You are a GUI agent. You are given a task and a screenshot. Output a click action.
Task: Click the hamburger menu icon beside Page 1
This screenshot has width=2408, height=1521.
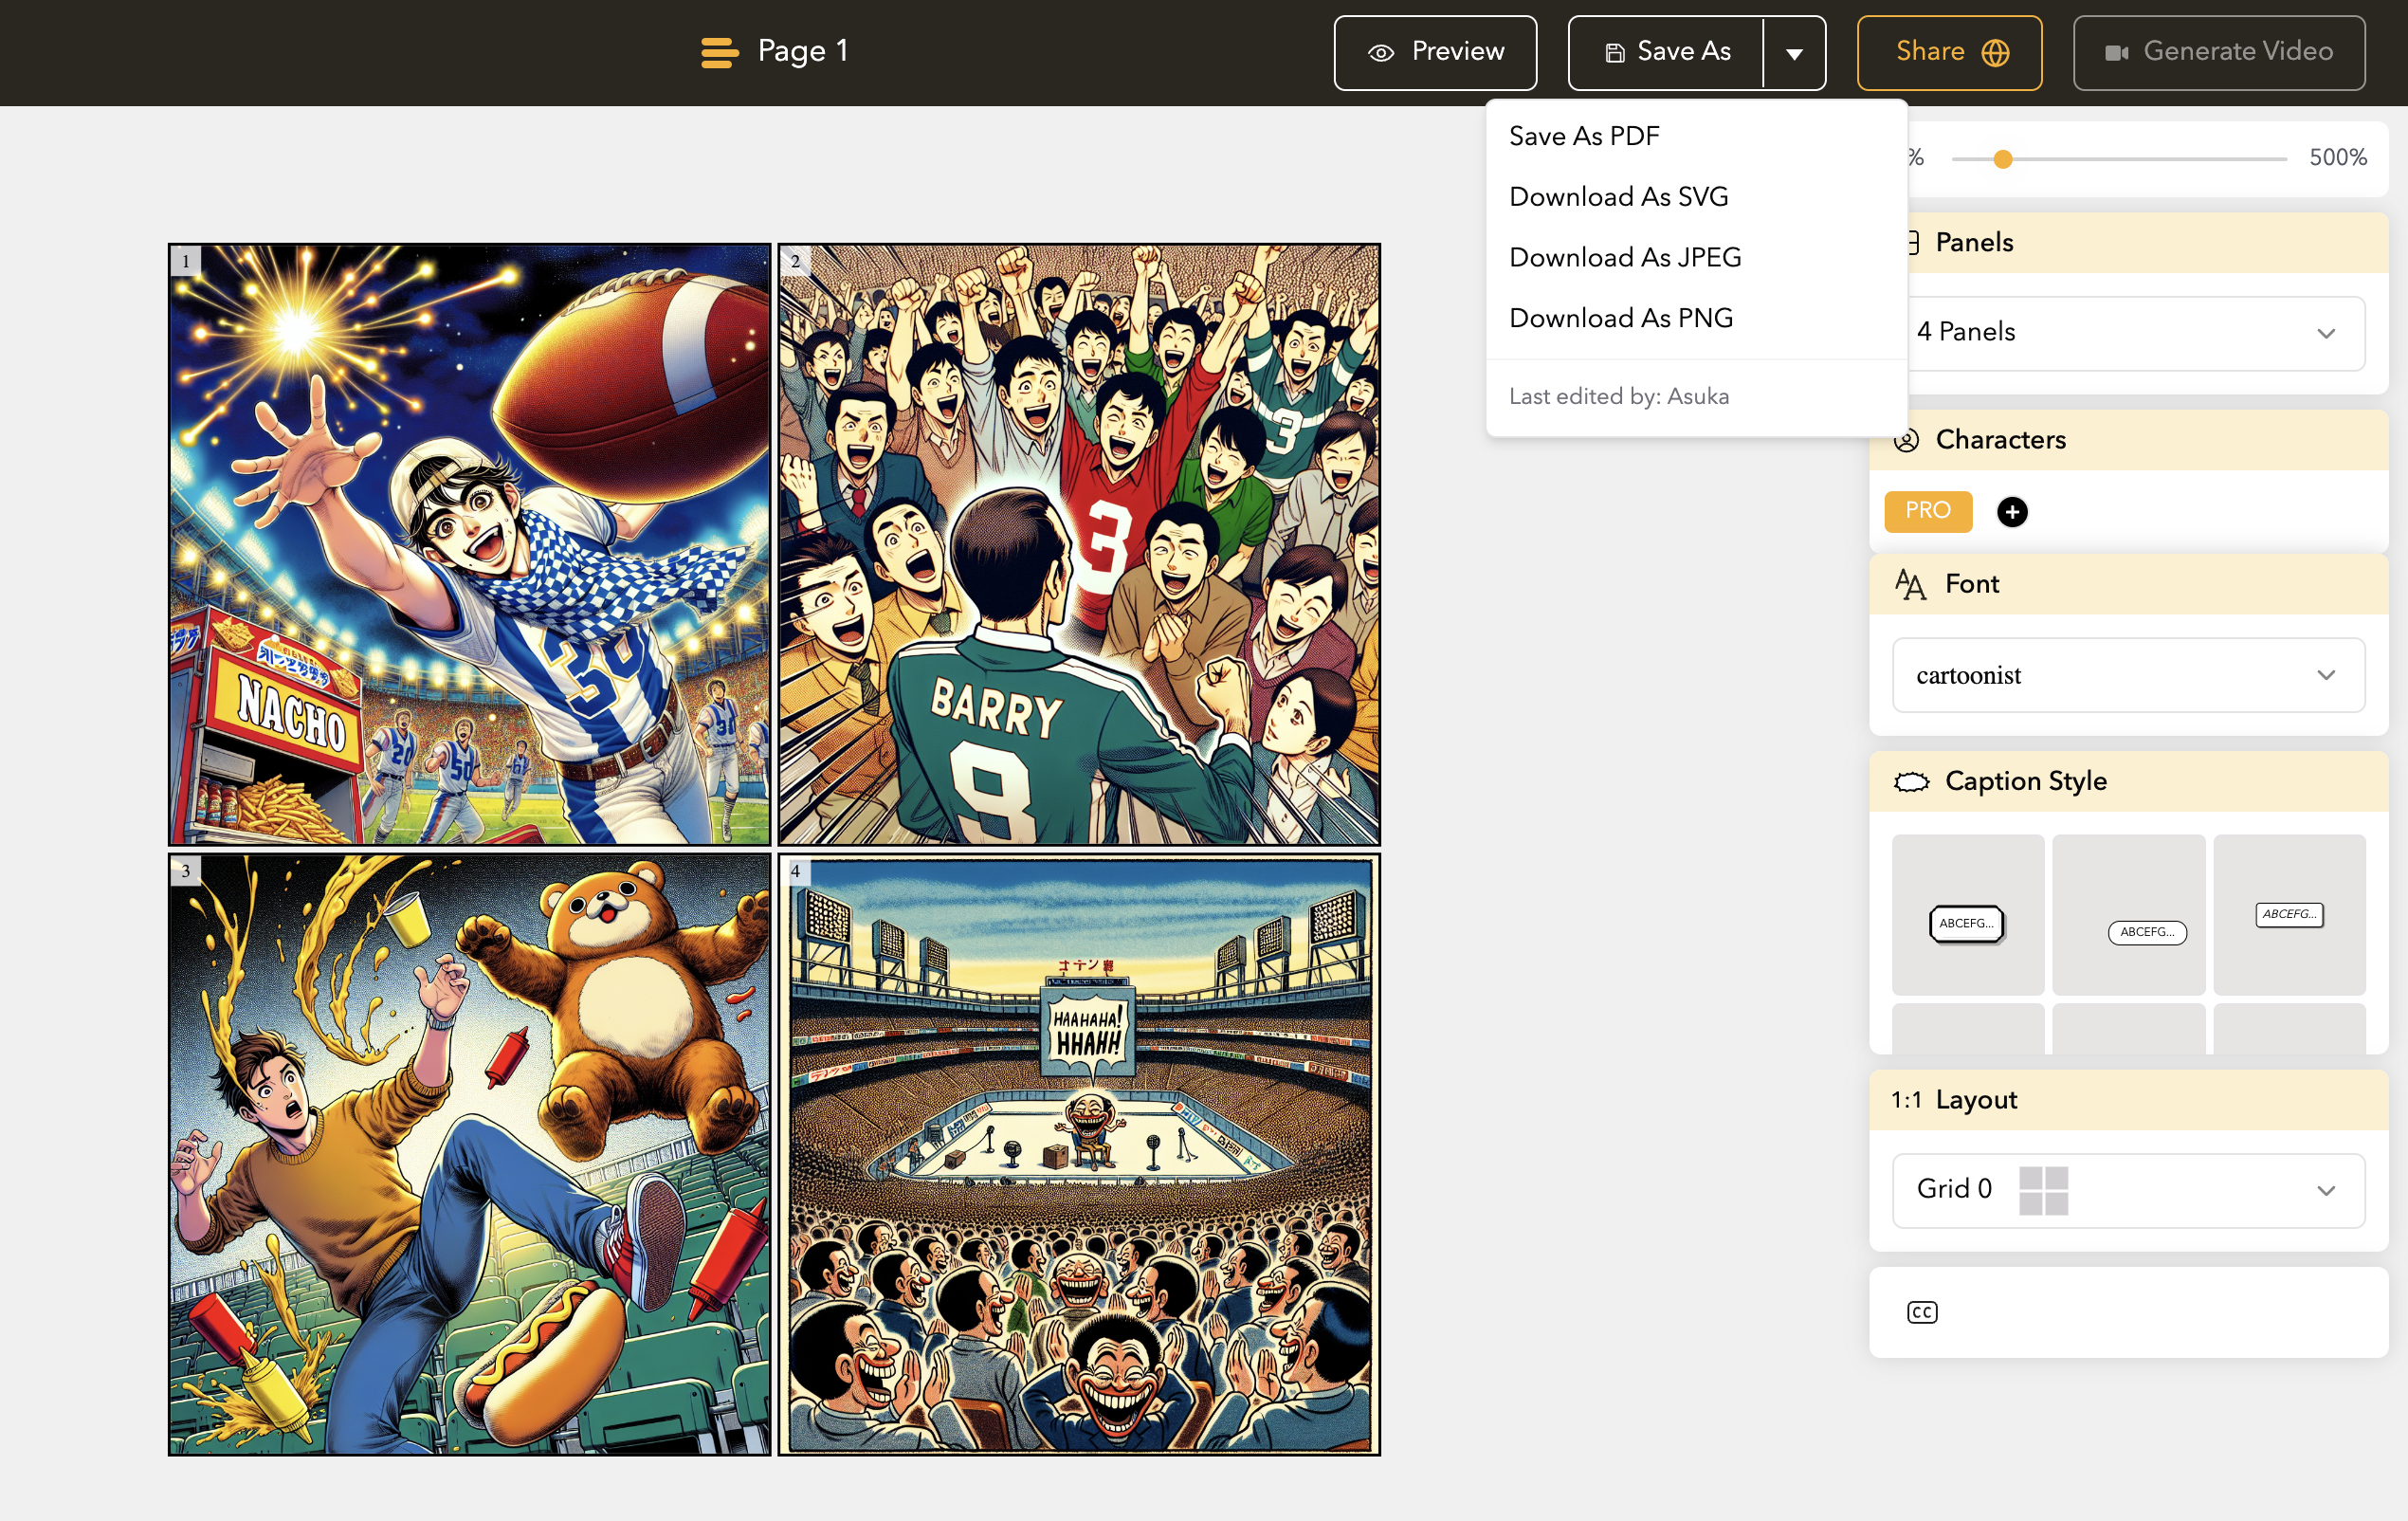coord(719,52)
